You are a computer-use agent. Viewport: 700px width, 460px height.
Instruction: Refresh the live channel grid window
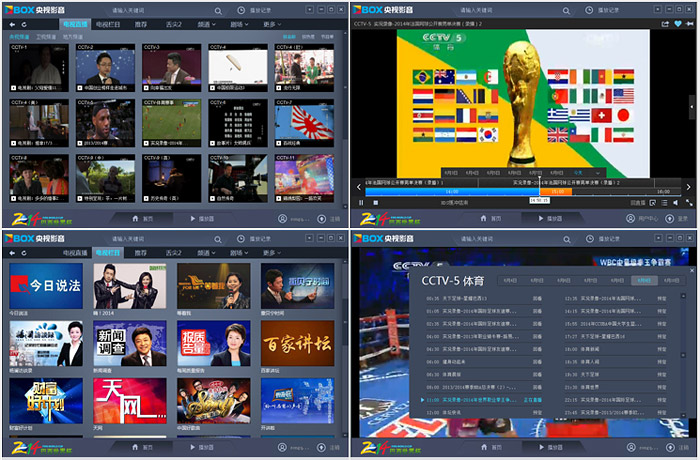coord(24,25)
